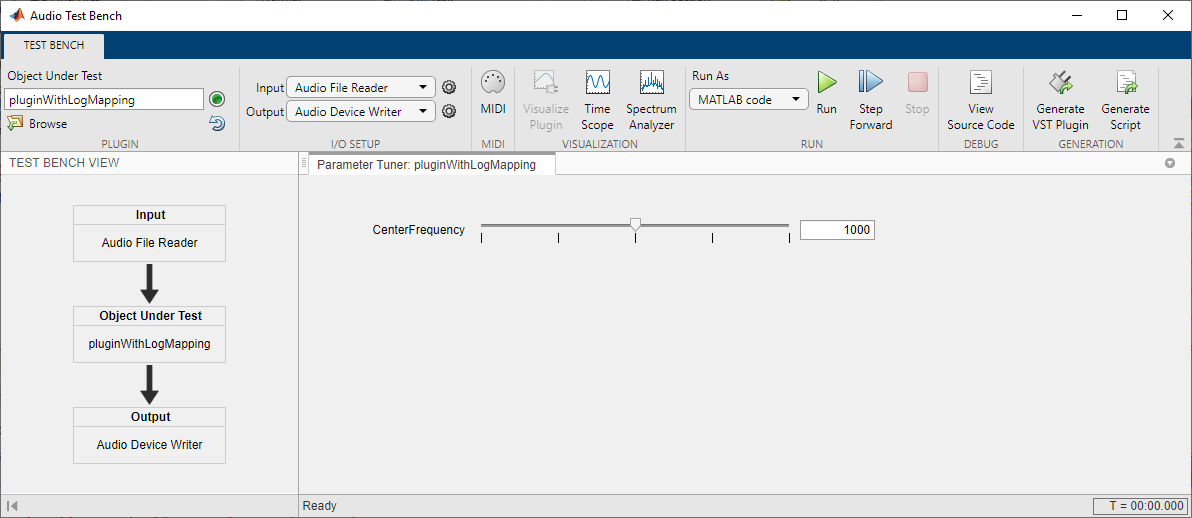Click the pluginWithLogMapping diagram block
The image size is (1192, 518).
150,334
